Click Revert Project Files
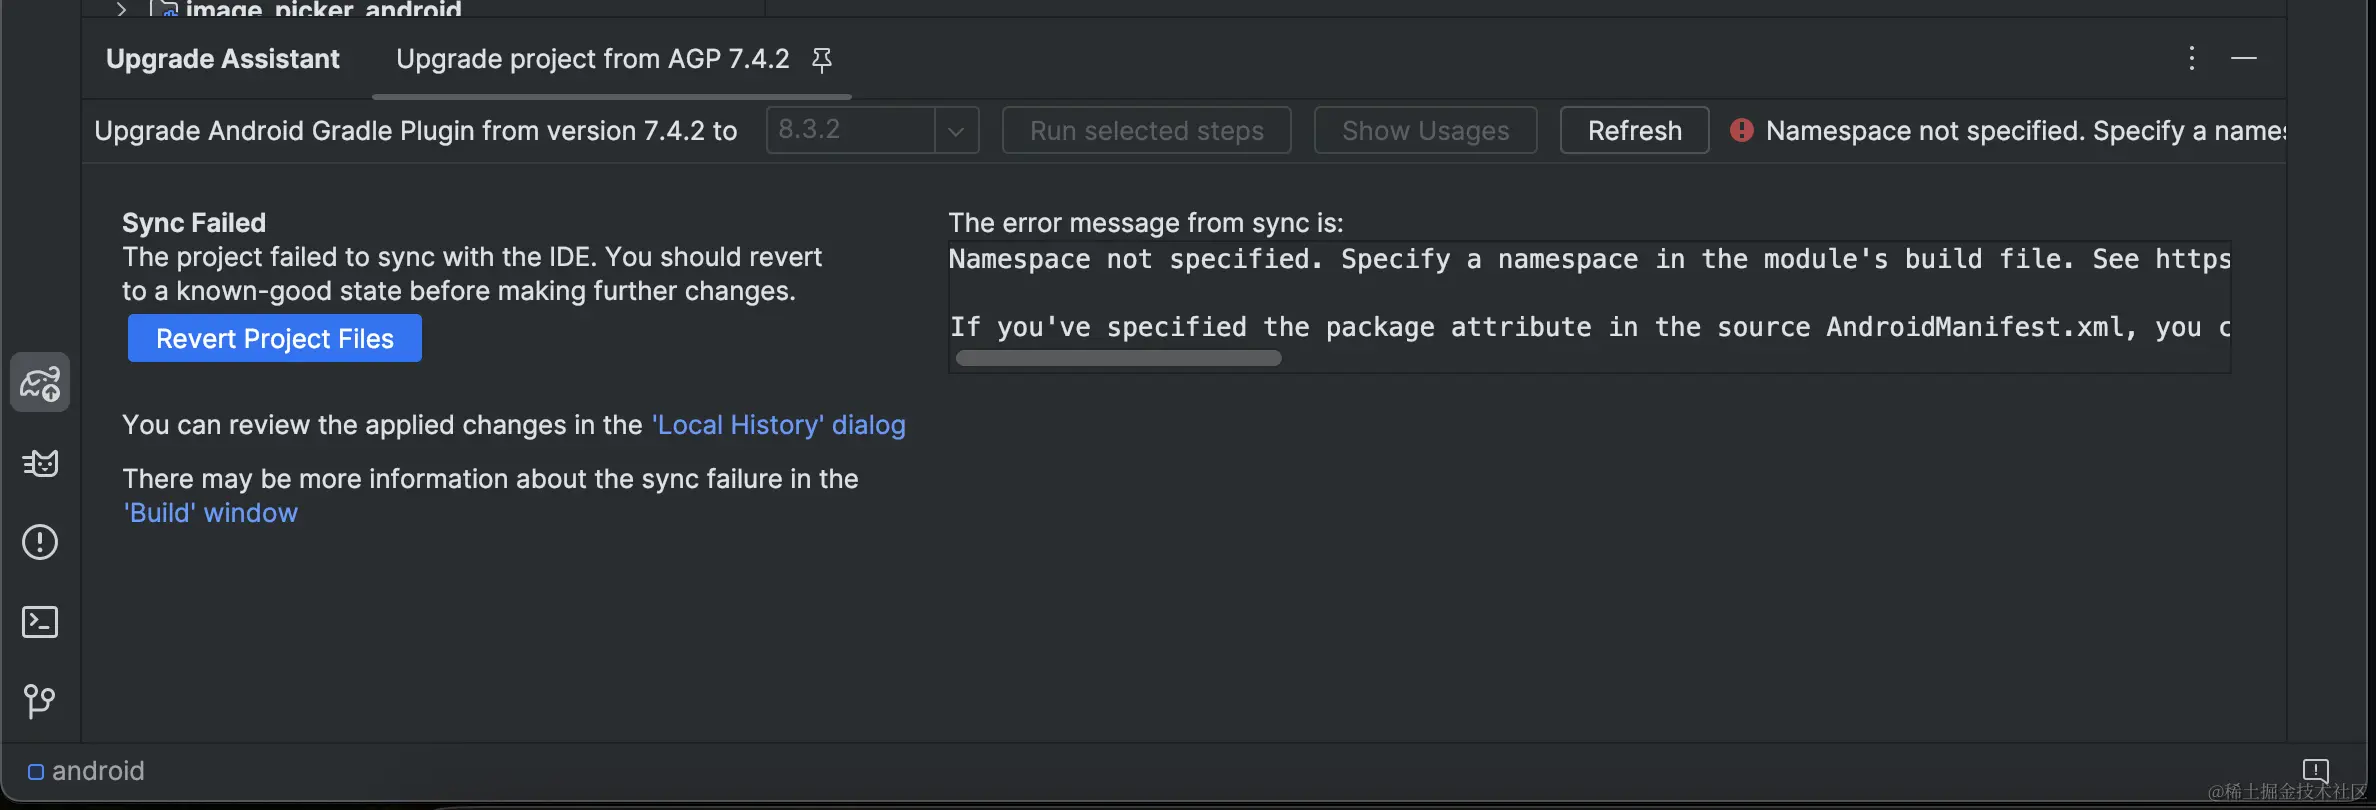This screenshot has width=2376, height=810. [275, 338]
